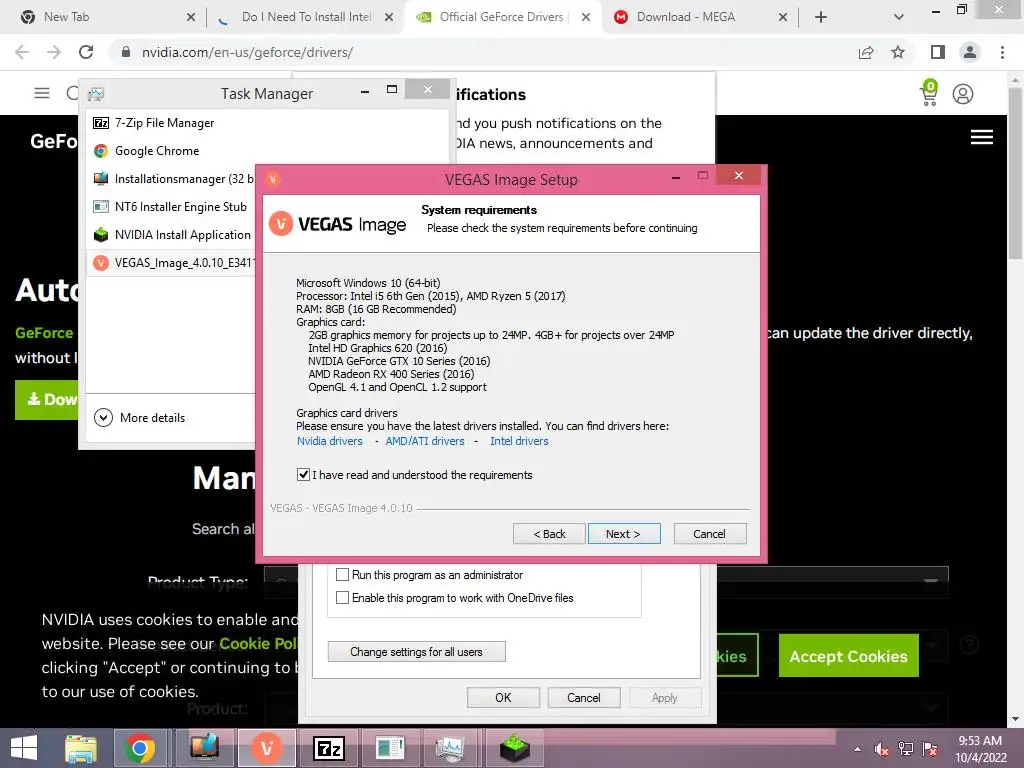Open Chrome side panel icon
This screenshot has width=1024, height=768.
[938, 52]
